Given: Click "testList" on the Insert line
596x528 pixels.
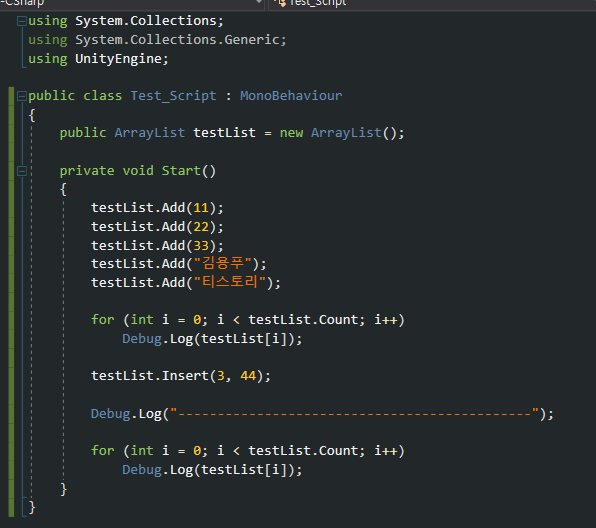Looking at the screenshot, I should pos(122,376).
